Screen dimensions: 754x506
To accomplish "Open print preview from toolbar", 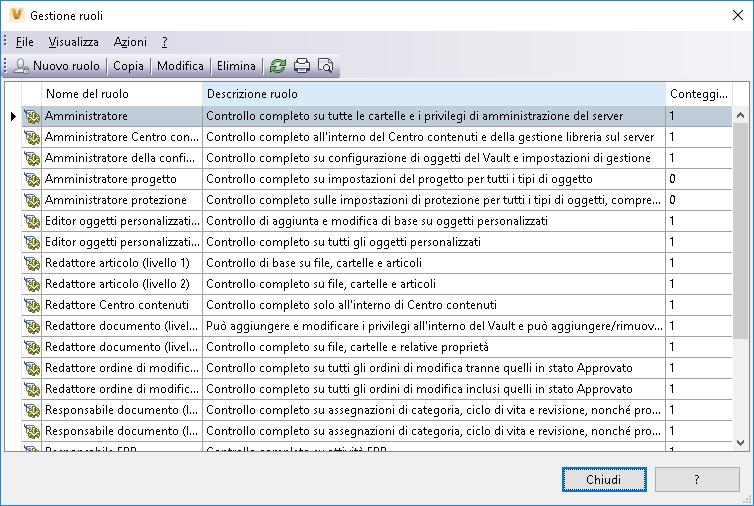I will [326, 66].
